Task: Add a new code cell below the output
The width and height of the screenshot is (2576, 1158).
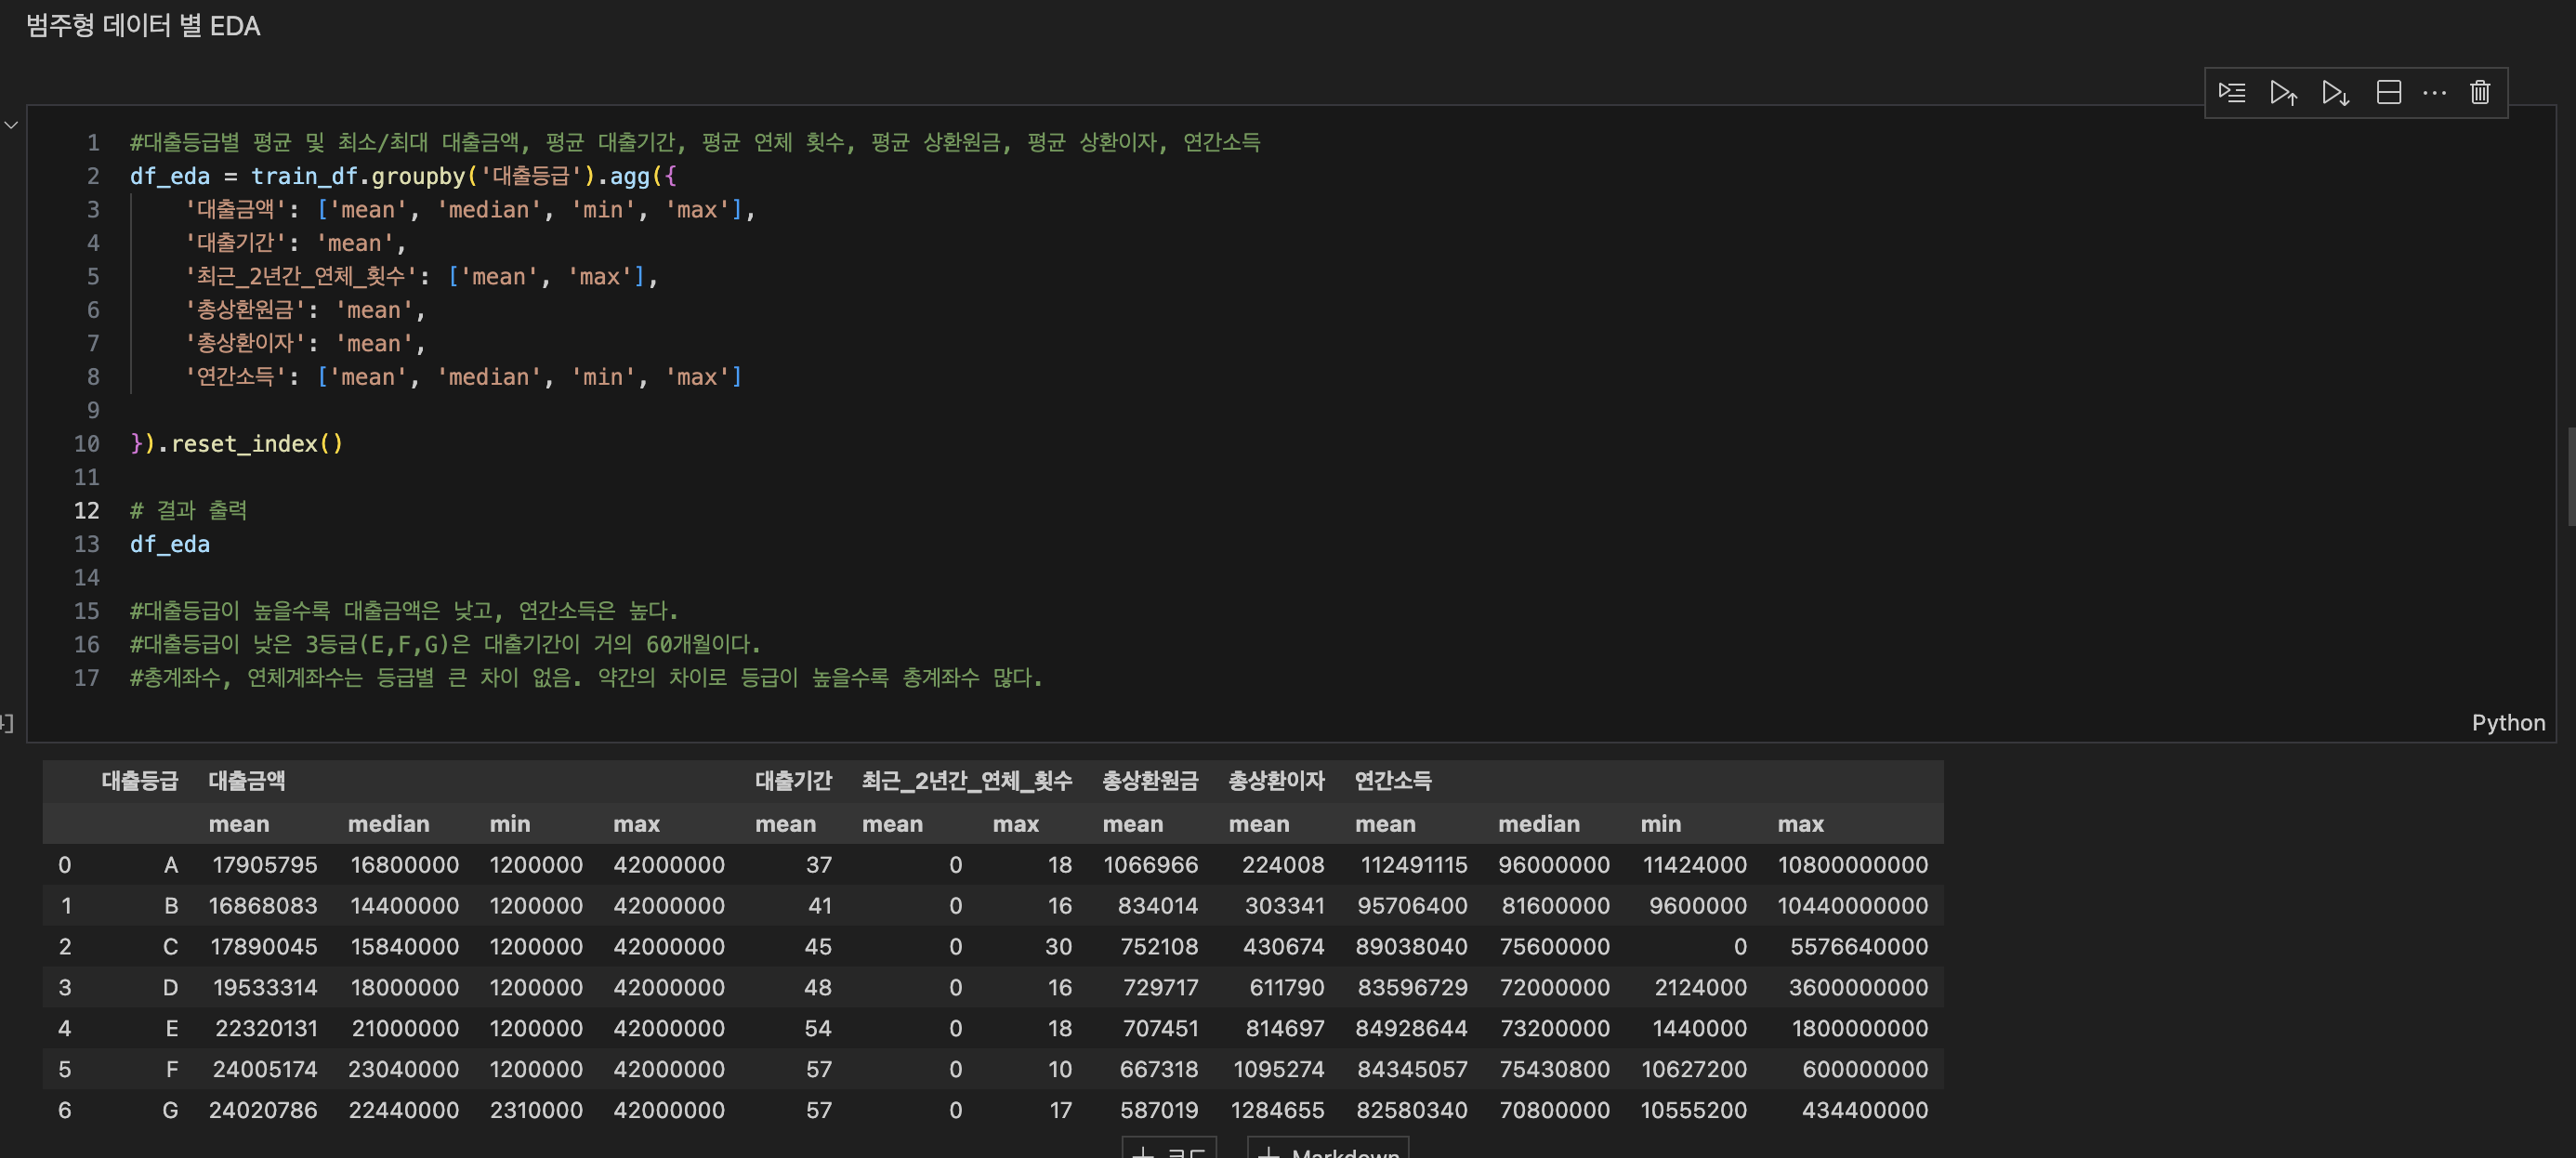Action: (1168, 1148)
